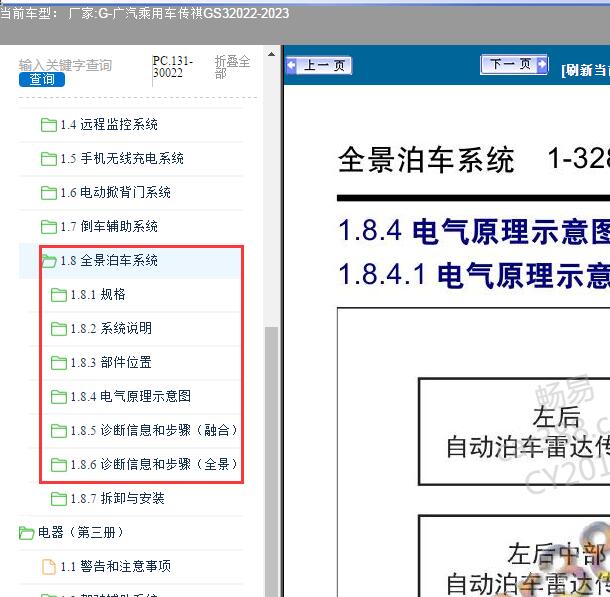Click the 左后中部 自动泊车雷达 diagram box

pos(514,556)
